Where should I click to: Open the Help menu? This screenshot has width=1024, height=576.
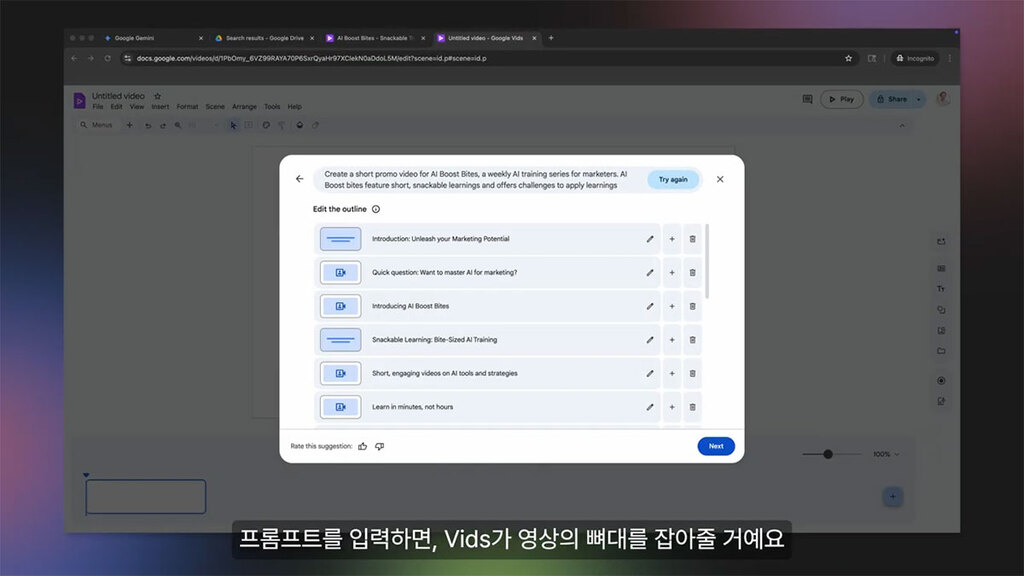295,106
